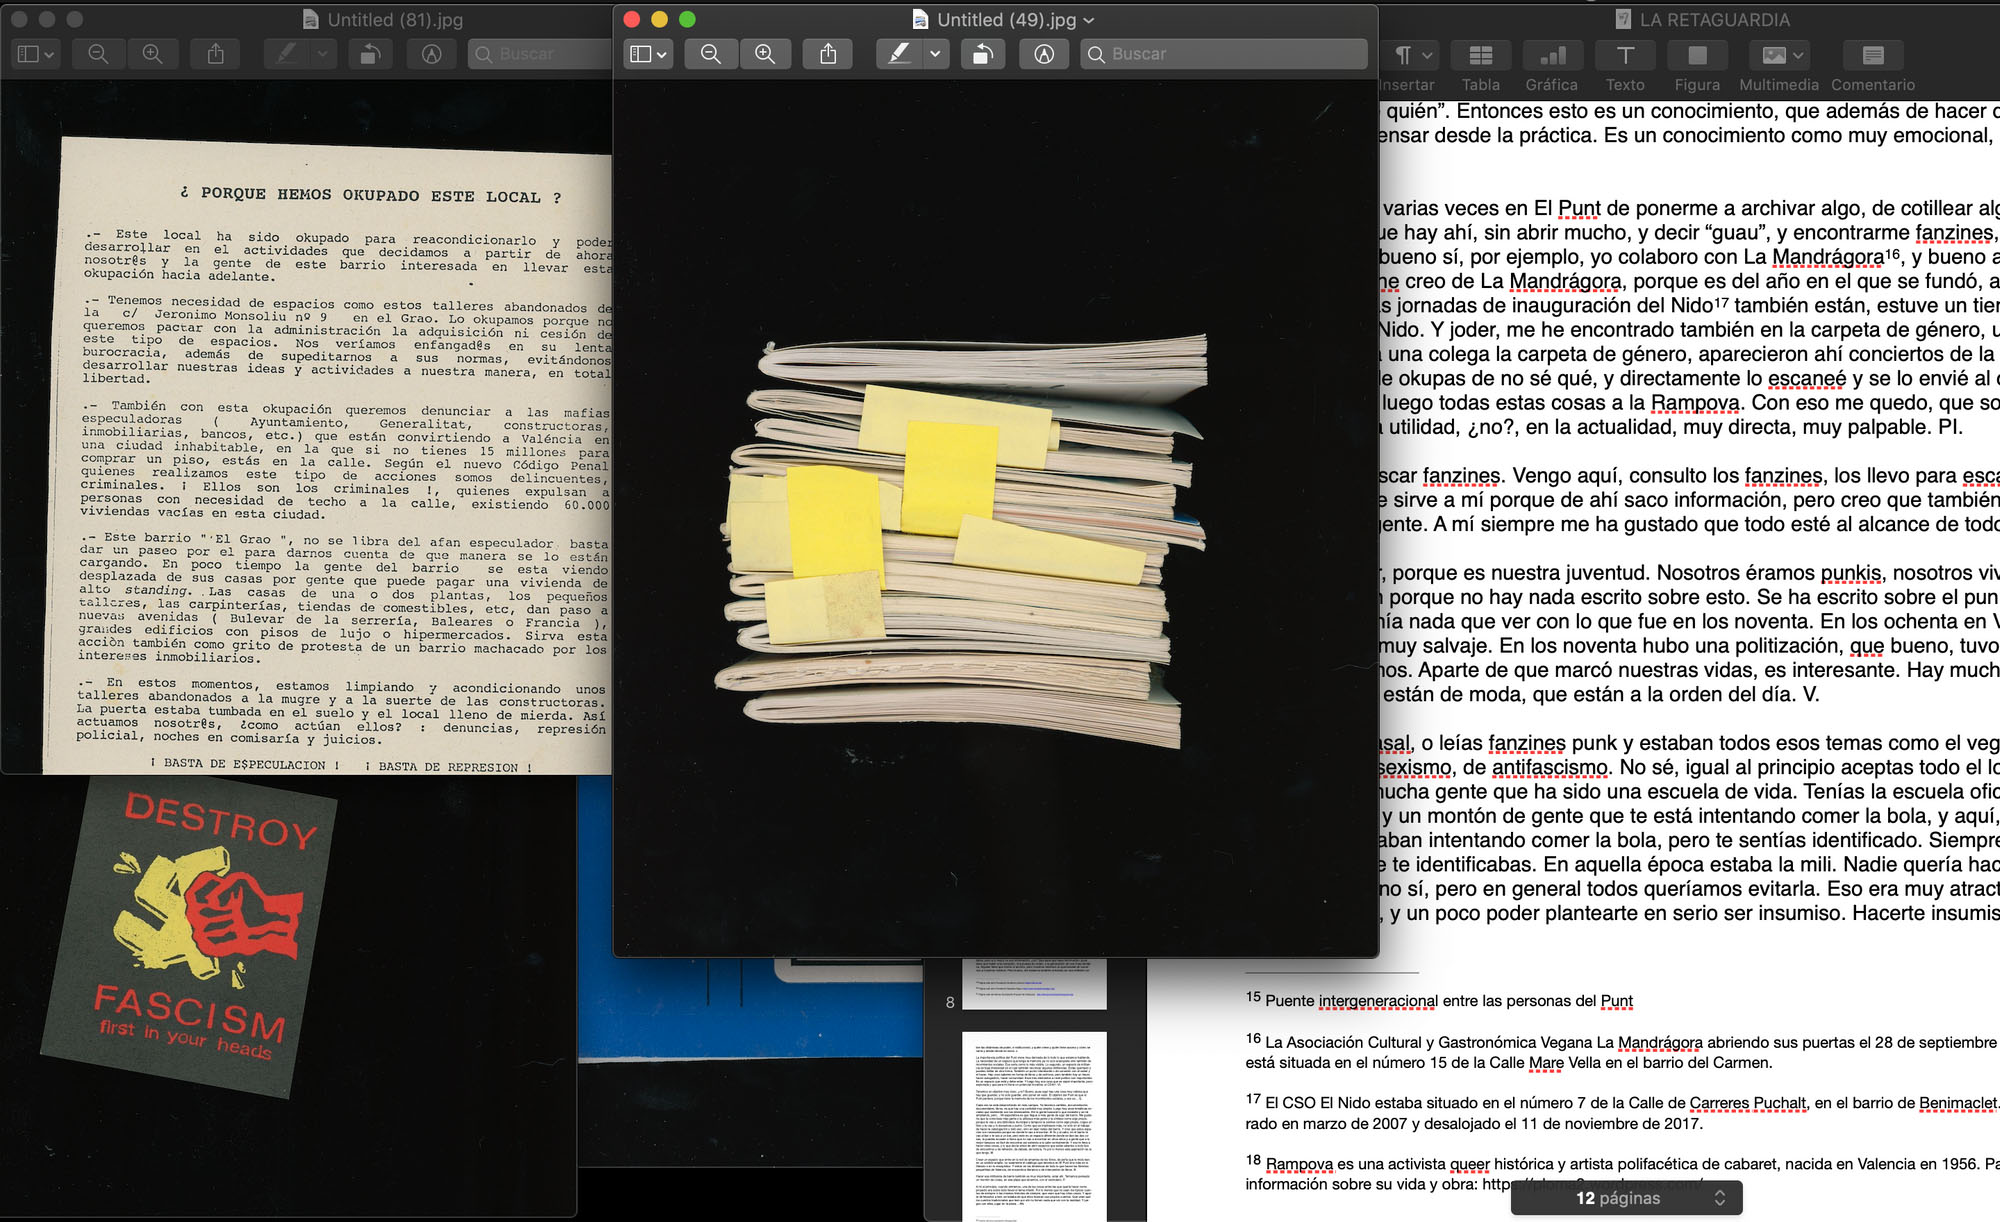Open the Untitled (49).jpg title dropdown chevron
2000x1222 pixels.
[x=1090, y=20]
